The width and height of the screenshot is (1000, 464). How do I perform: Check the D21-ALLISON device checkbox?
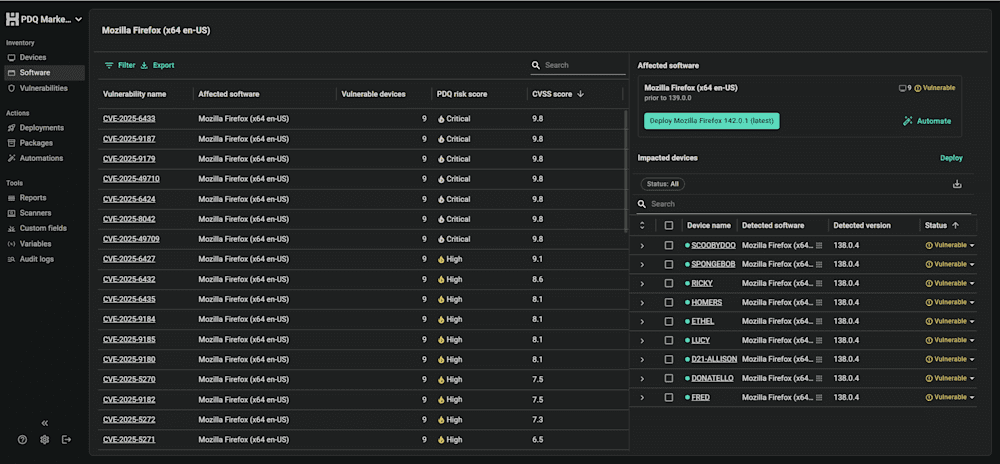(x=668, y=359)
